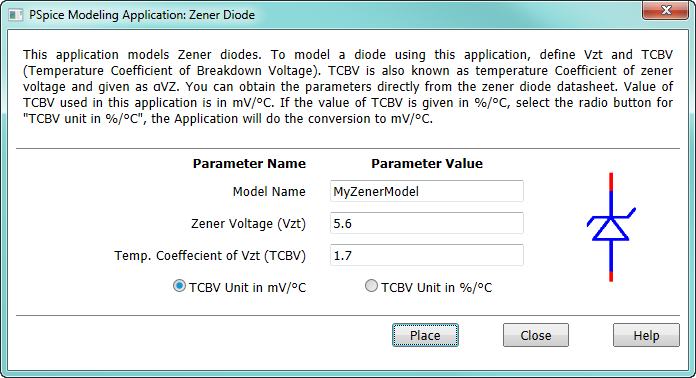Viewport: 696px width, 378px height.
Task: Click the Zener Voltage (Vzt) label
Action: (249, 224)
